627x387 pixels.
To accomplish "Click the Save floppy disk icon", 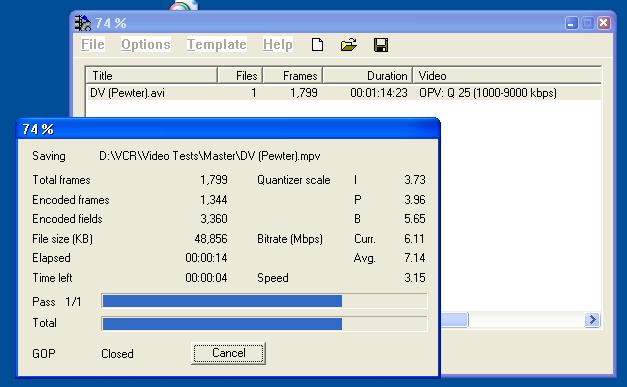I will point(381,44).
